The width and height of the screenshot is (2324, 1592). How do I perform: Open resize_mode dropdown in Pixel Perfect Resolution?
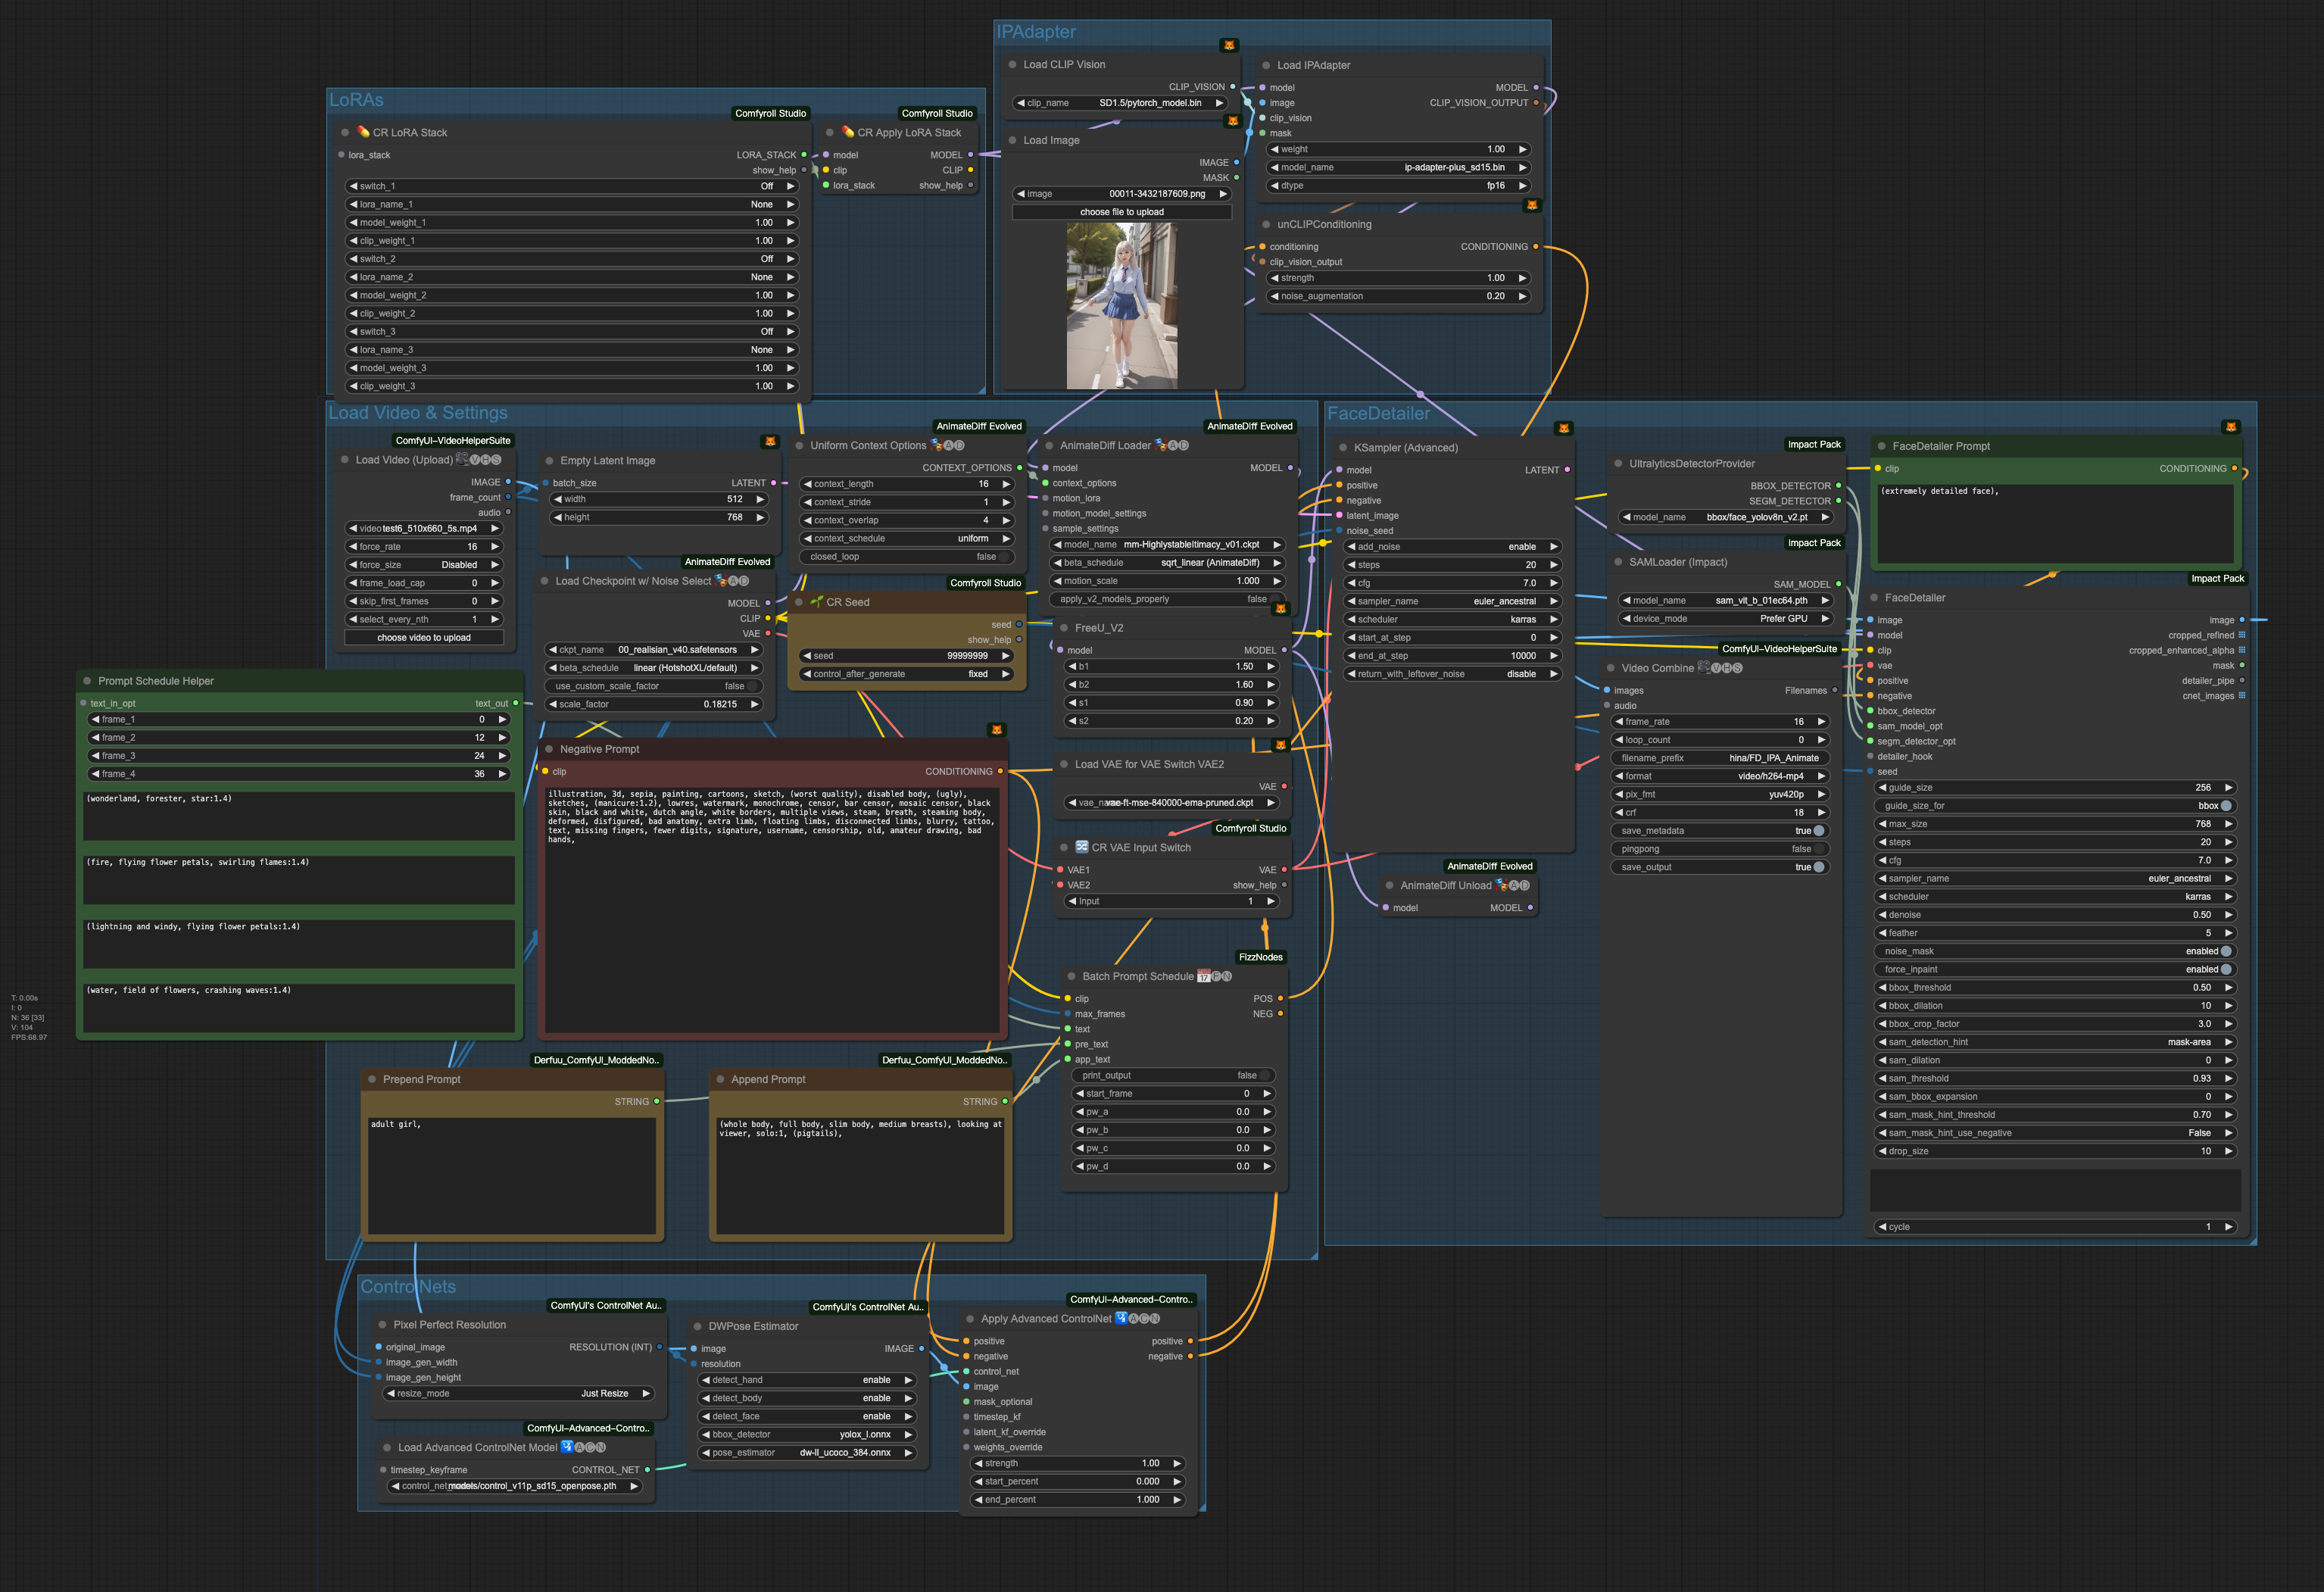[x=518, y=1393]
